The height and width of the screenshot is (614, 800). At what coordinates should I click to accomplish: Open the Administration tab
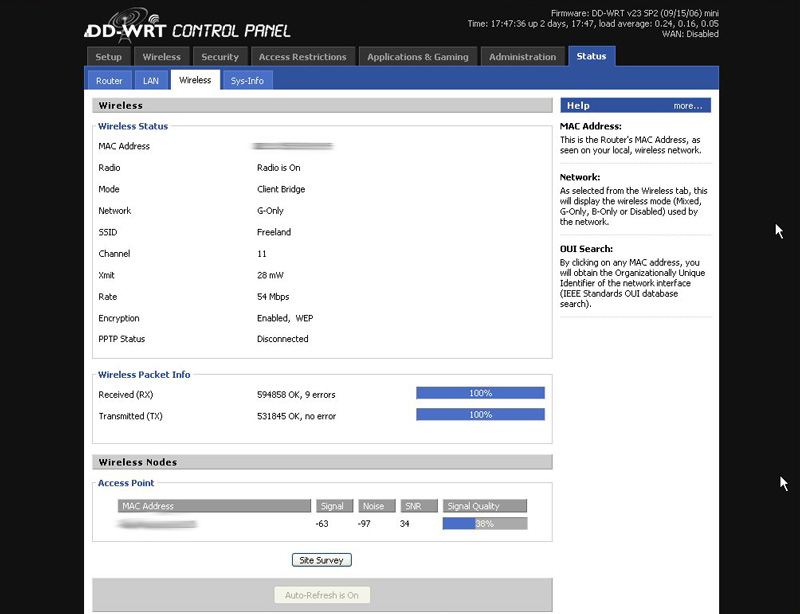pos(522,57)
